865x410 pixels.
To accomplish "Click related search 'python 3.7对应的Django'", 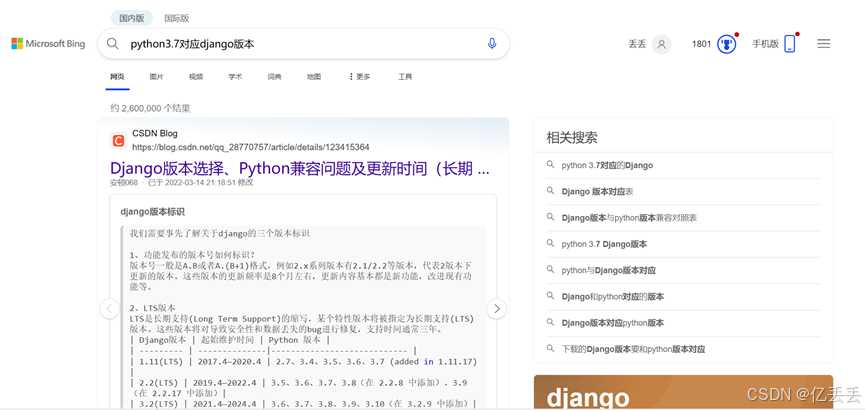I will coord(607,165).
